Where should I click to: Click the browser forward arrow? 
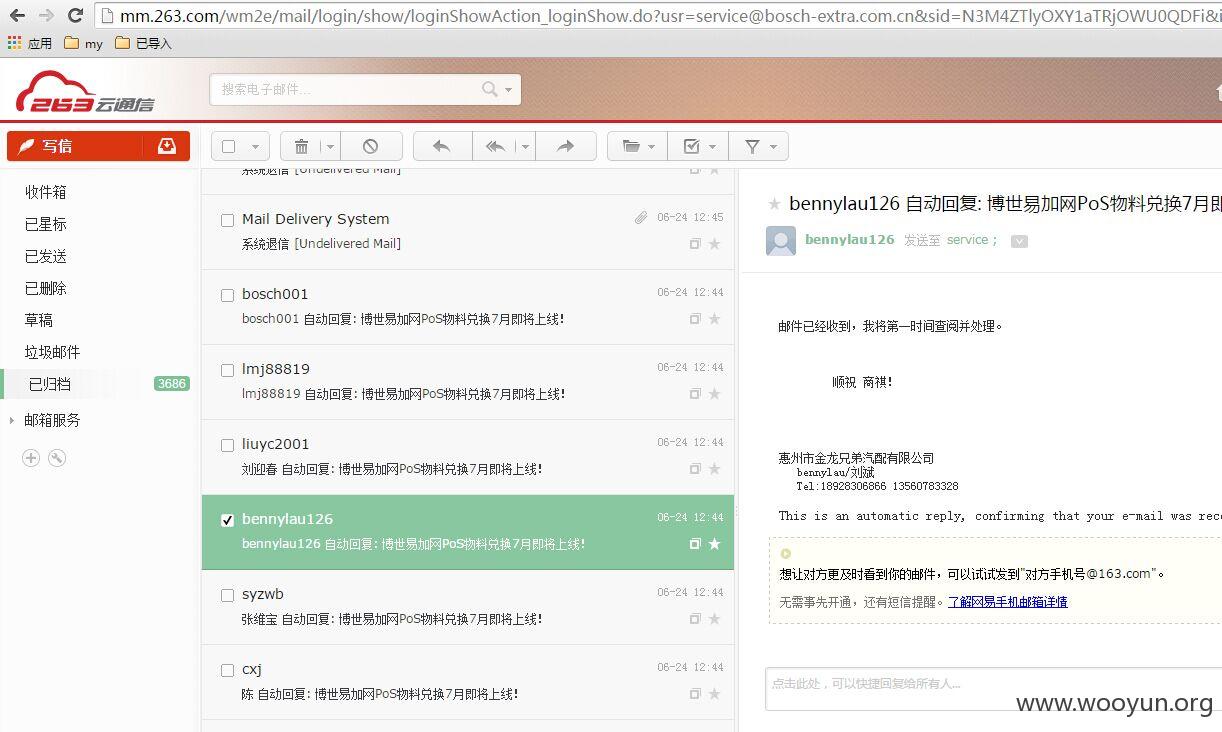pos(46,15)
